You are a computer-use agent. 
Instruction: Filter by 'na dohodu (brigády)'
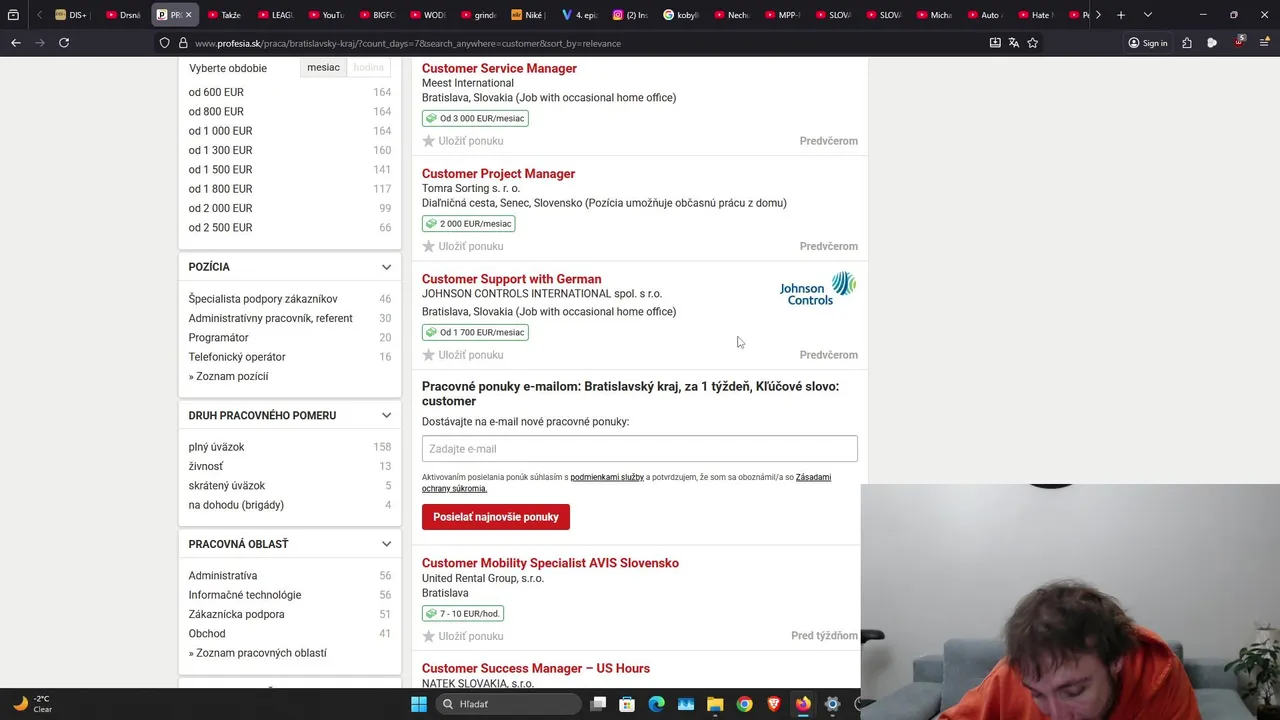(236, 505)
